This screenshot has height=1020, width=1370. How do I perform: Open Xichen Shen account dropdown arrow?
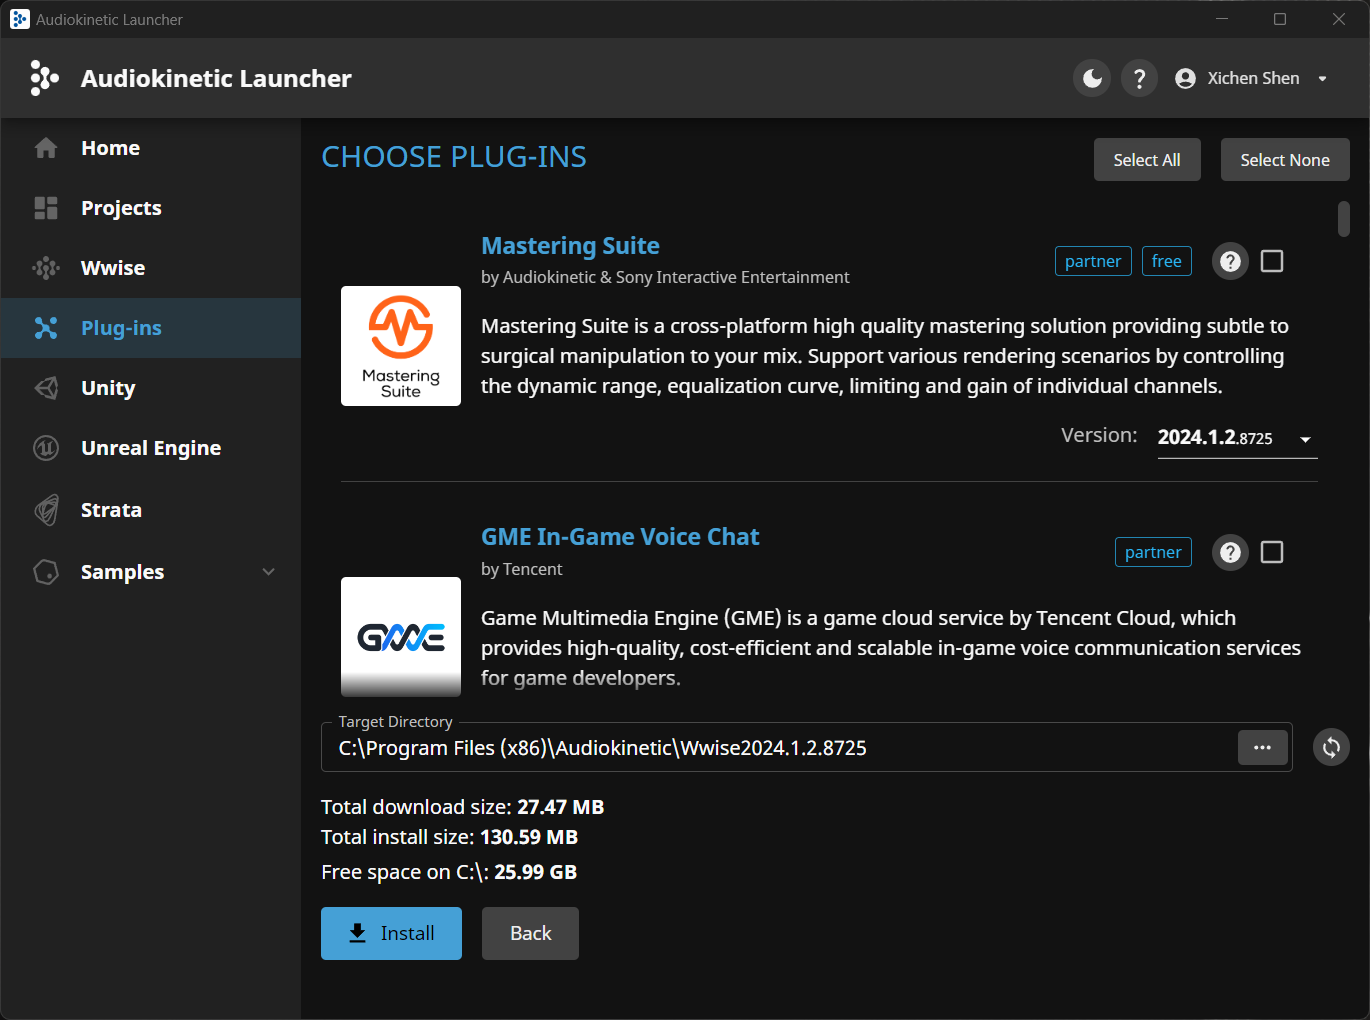pyautogui.click(x=1323, y=79)
